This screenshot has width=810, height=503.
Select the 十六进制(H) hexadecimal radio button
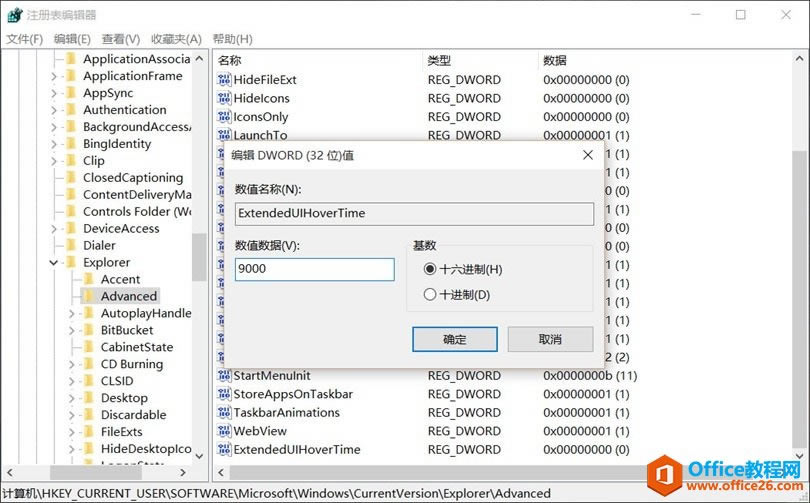pyautogui.click(x=429, y=269)
